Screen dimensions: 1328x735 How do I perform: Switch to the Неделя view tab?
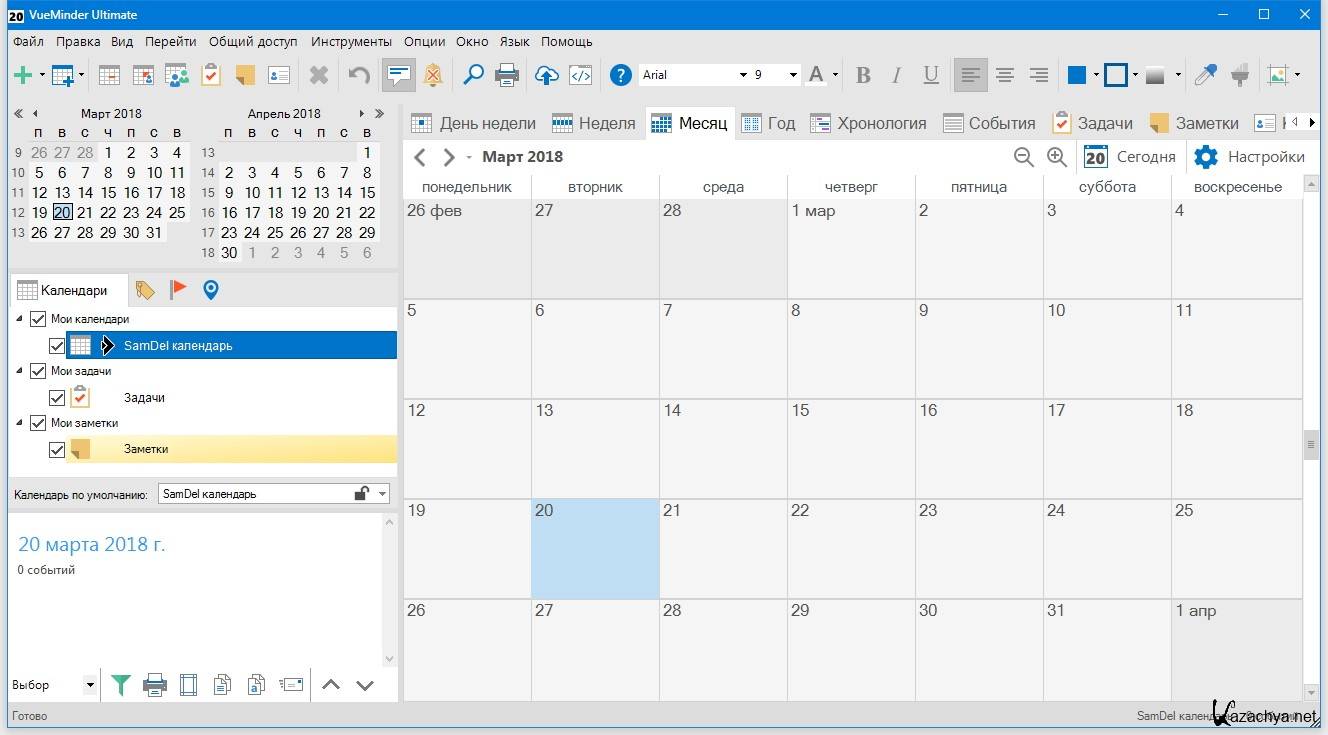[594, 123]
